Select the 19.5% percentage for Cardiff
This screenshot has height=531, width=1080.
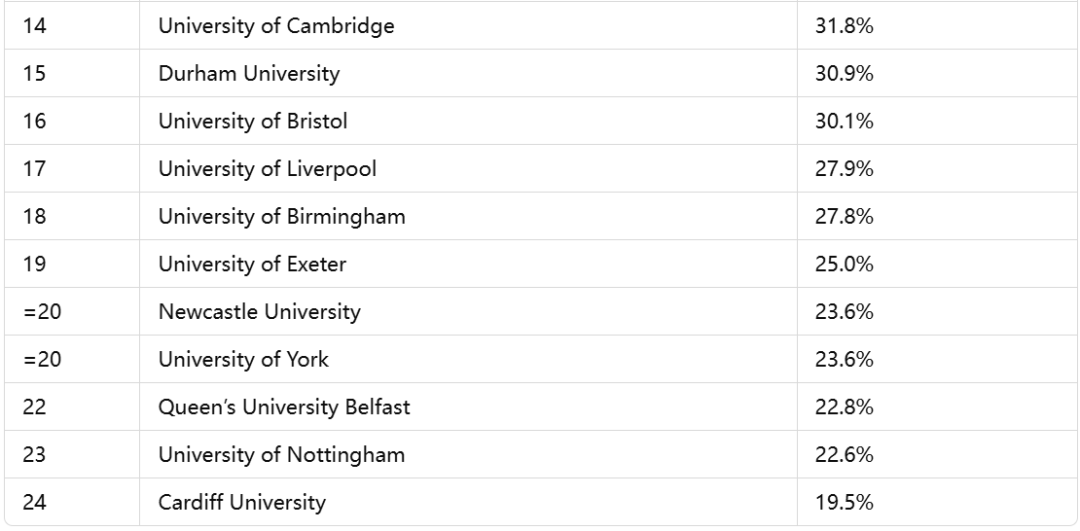[x=844, y=502]
